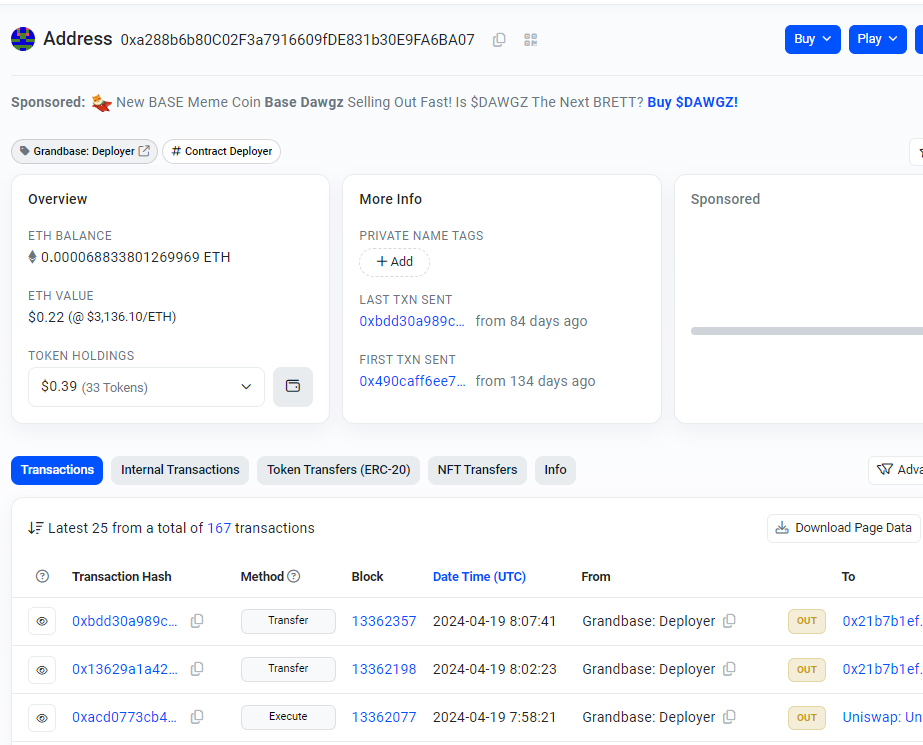Add a private name tag
This screenshot has width=923, height=745.
394,262
